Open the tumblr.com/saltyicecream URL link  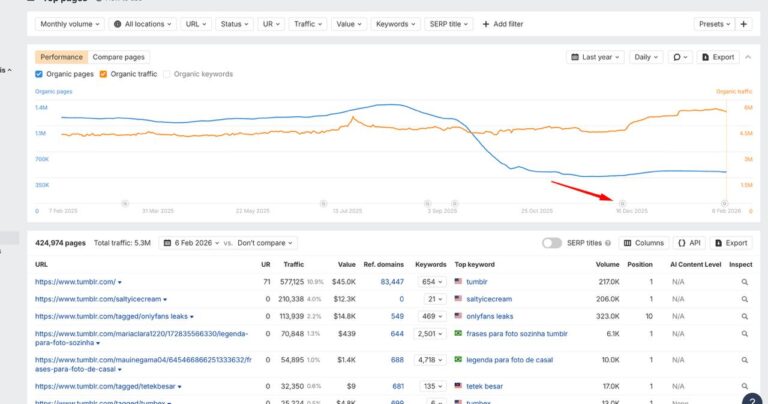[97, 299]
